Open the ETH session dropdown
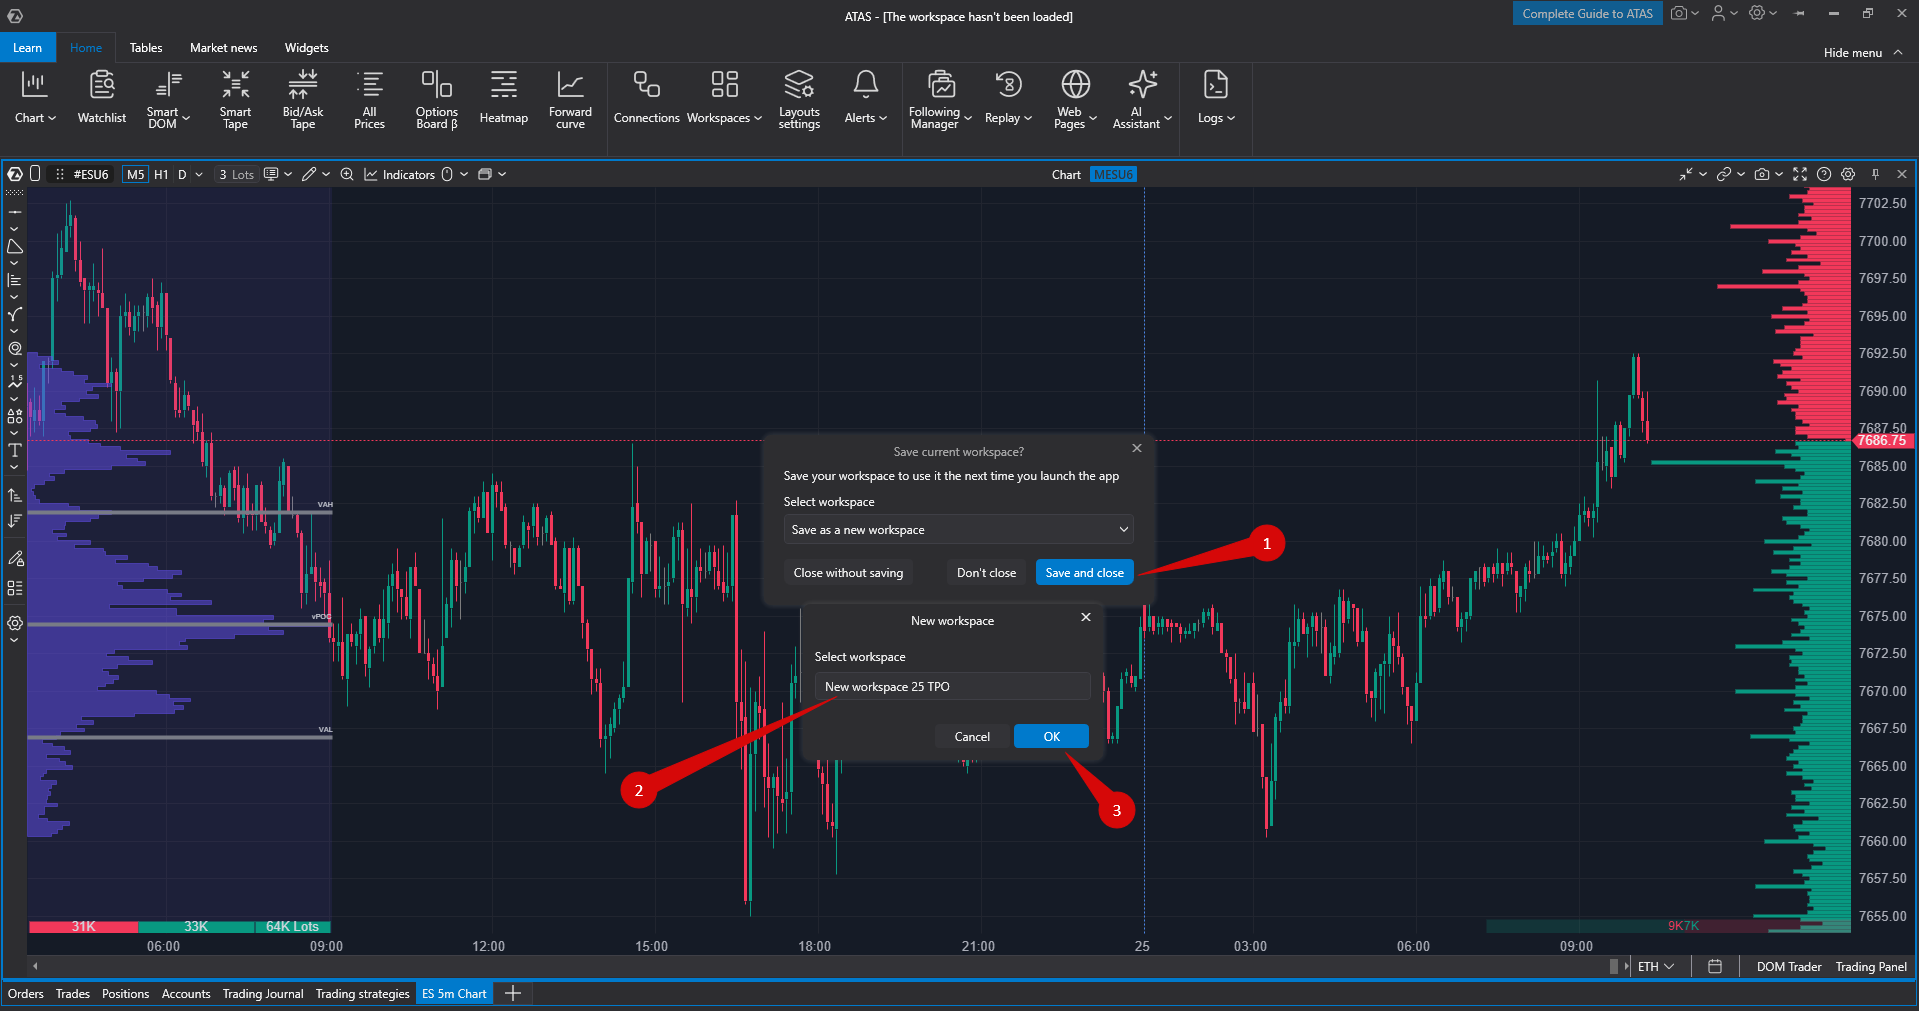The image size is (1919, 1011). tap(1656, 967)
